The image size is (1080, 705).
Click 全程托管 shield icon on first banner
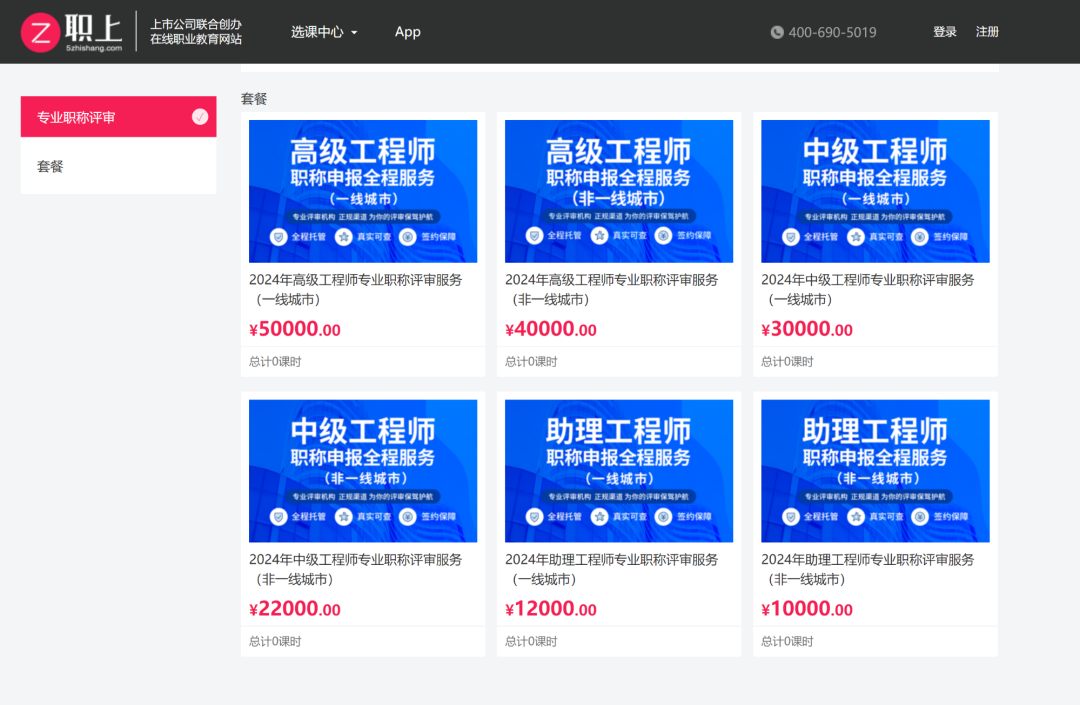(279, 237)
